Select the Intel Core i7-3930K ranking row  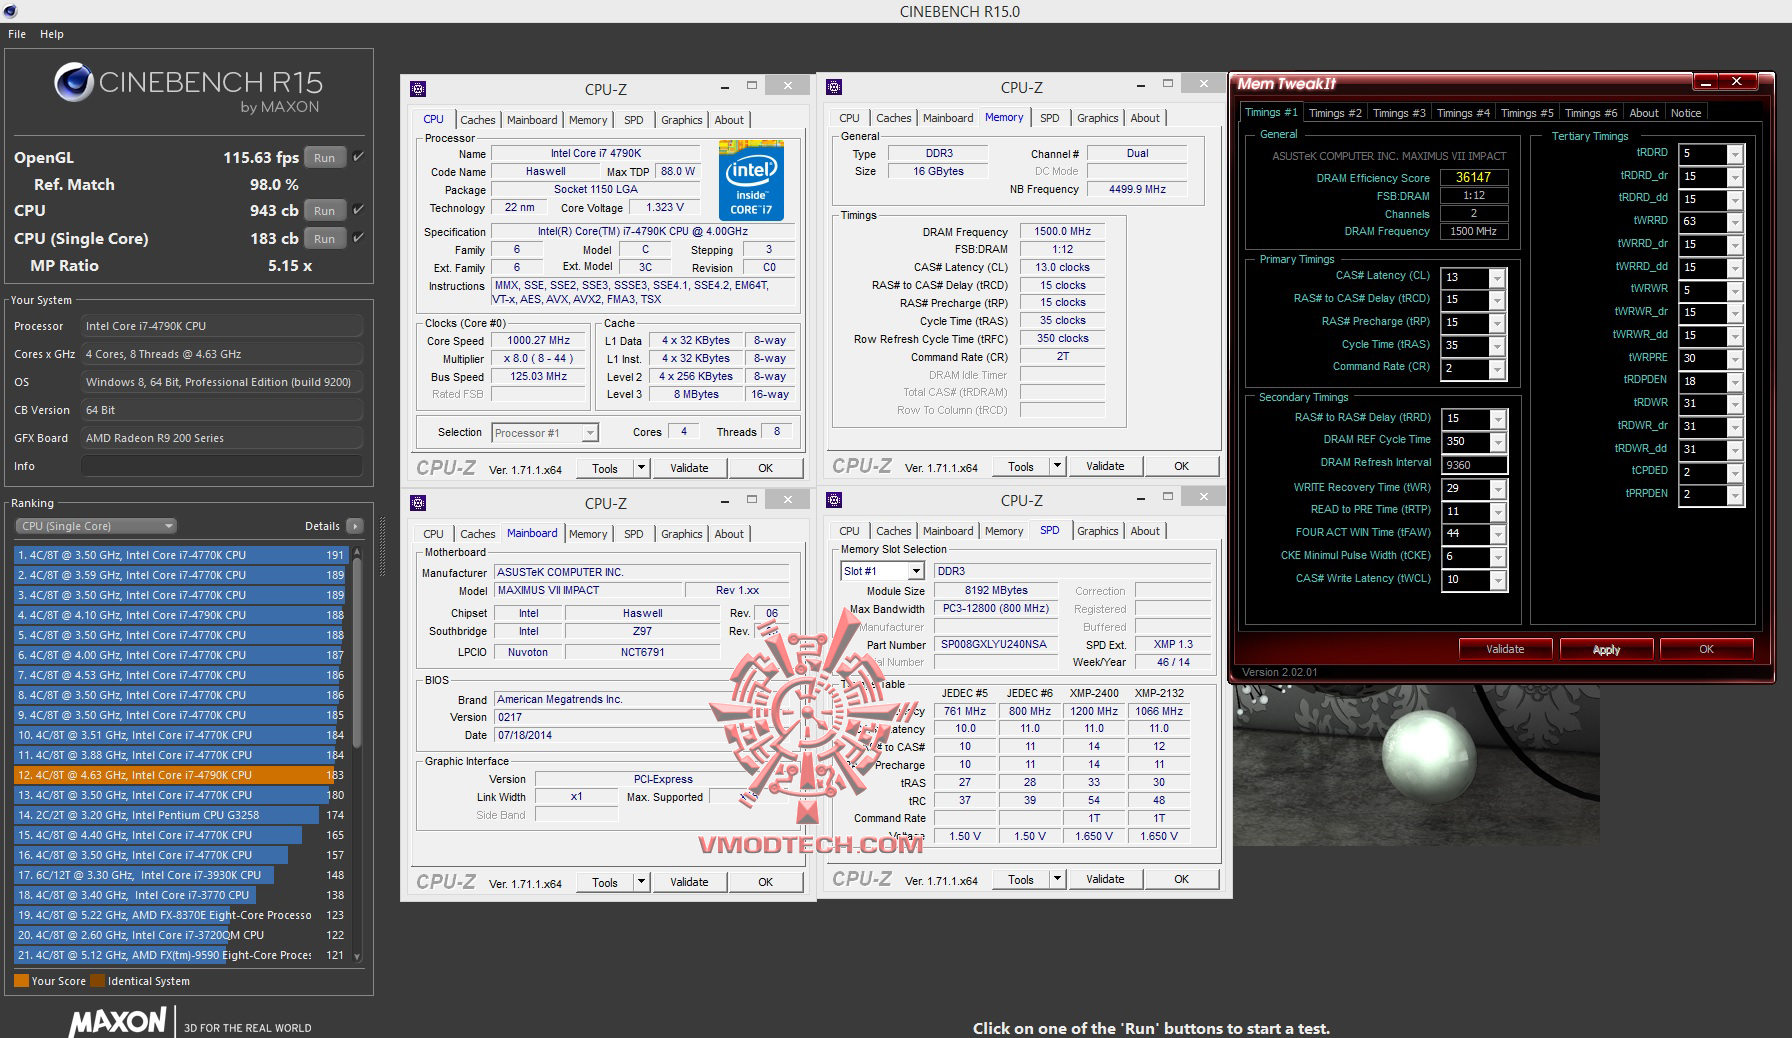click(x=180, y=875)
